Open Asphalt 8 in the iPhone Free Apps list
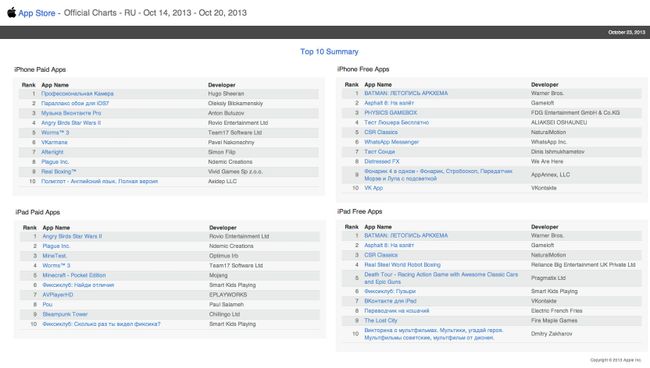Screen dimensions: 650x368 (389, 103)
